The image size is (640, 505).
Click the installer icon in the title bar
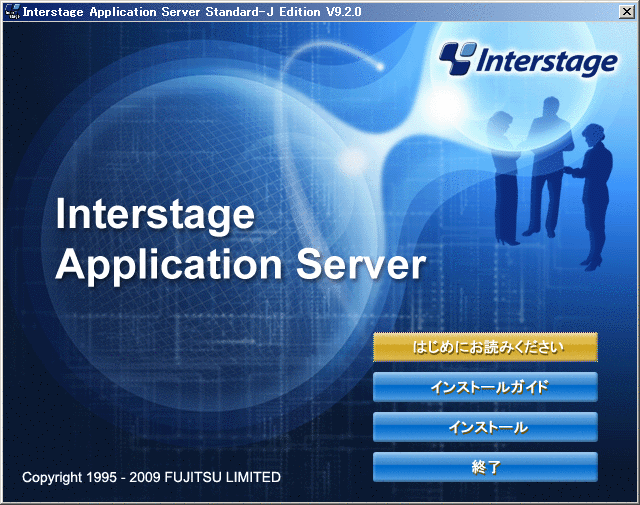tap(12, 11)
